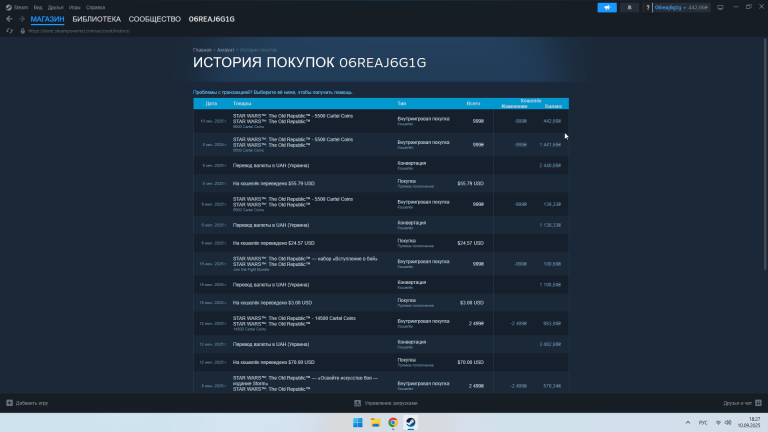Switch to the БИБЛИОТЕКА tab
This screenshot has width=768, height=432.
coord(96,19)
